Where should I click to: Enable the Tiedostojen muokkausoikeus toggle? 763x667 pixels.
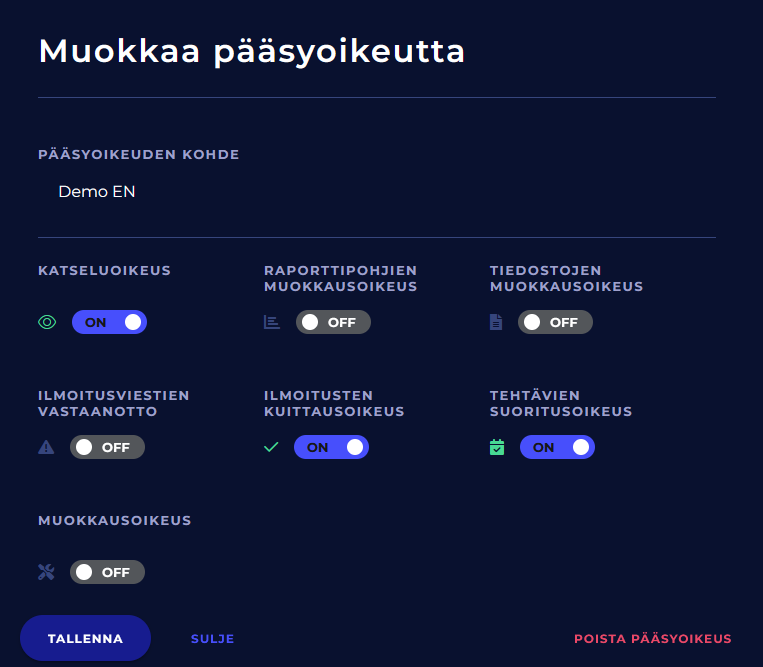[555, 322]
